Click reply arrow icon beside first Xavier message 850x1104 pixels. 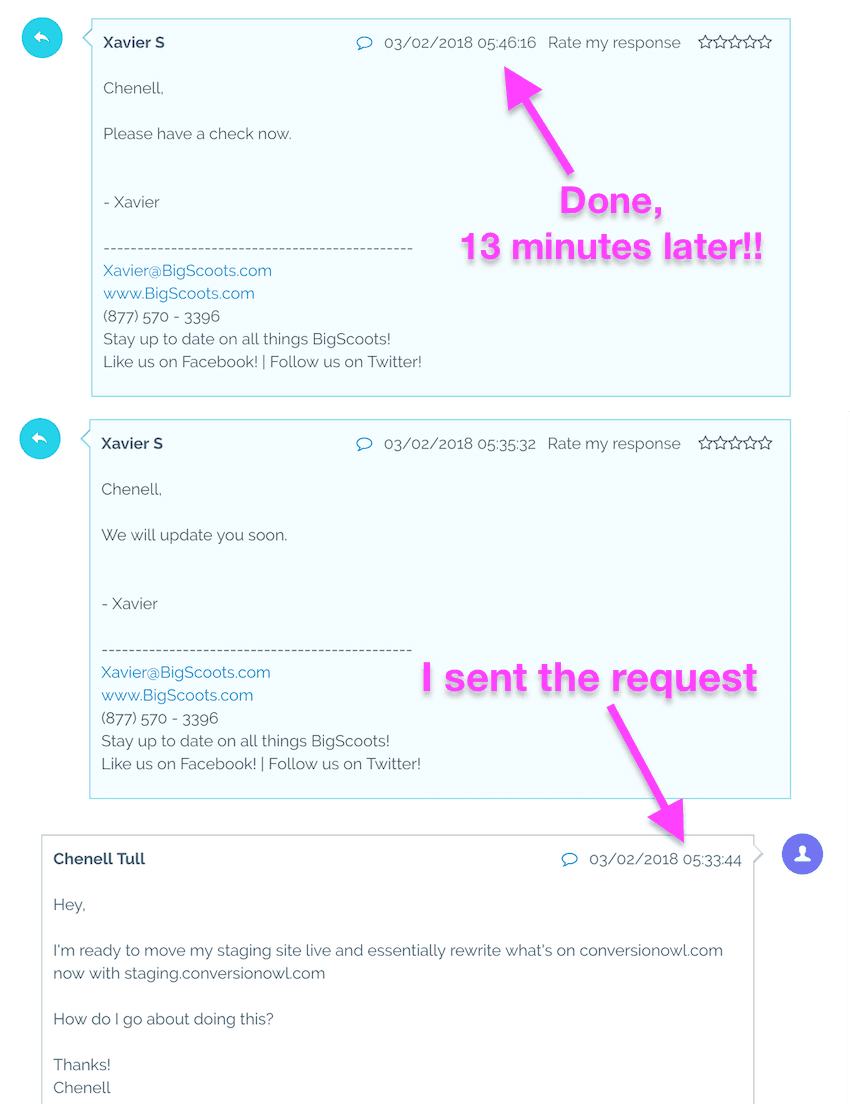pos(42,38)
